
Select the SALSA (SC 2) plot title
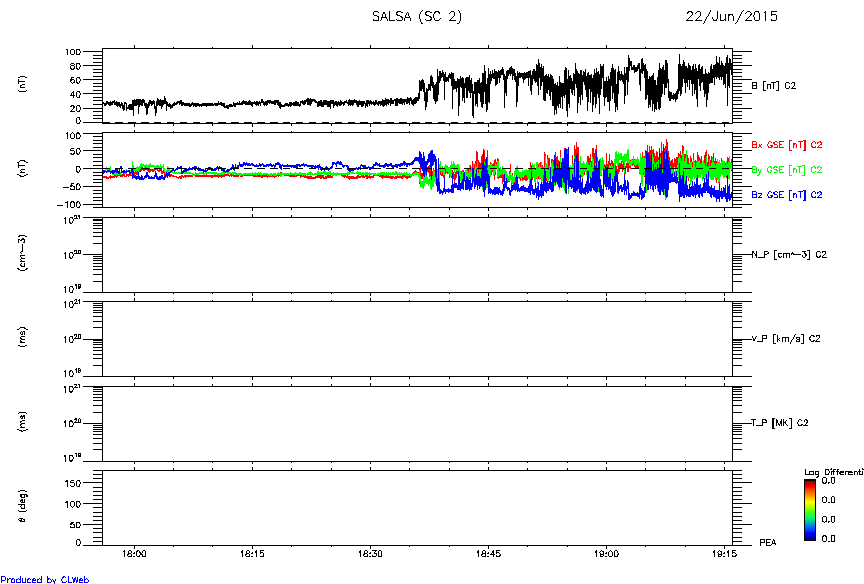(417, 17)
